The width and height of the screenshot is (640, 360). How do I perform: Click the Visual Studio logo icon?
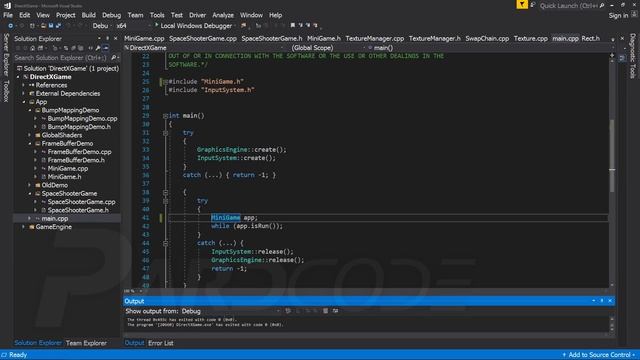(x=7, y=5)
